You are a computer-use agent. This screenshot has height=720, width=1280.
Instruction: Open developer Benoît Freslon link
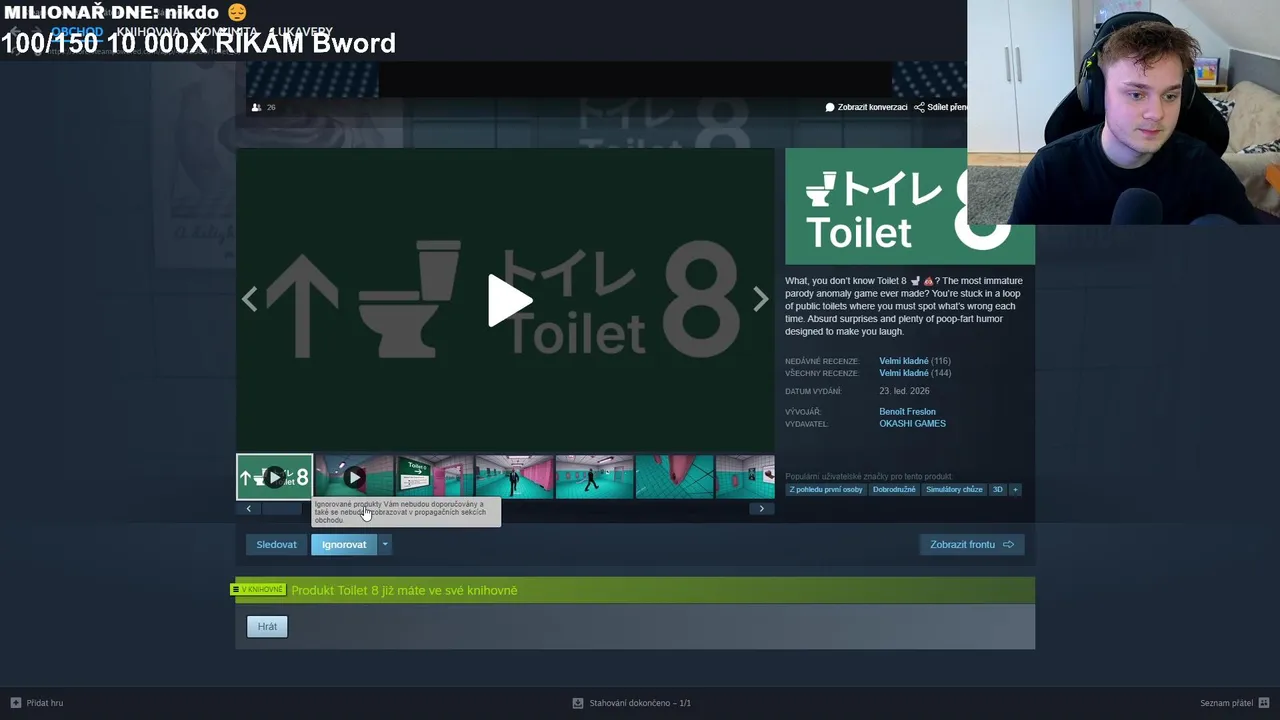907,411
